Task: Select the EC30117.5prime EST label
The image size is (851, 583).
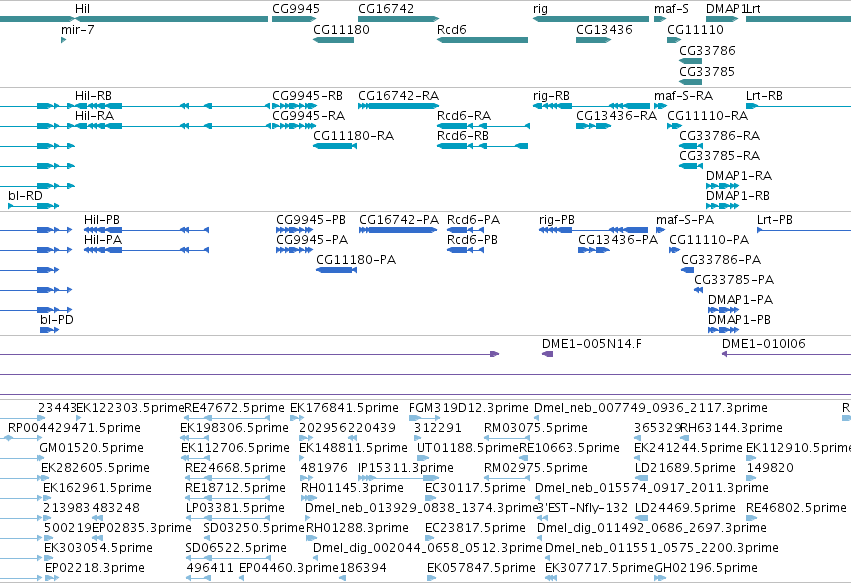Action: tap(475, 487)
